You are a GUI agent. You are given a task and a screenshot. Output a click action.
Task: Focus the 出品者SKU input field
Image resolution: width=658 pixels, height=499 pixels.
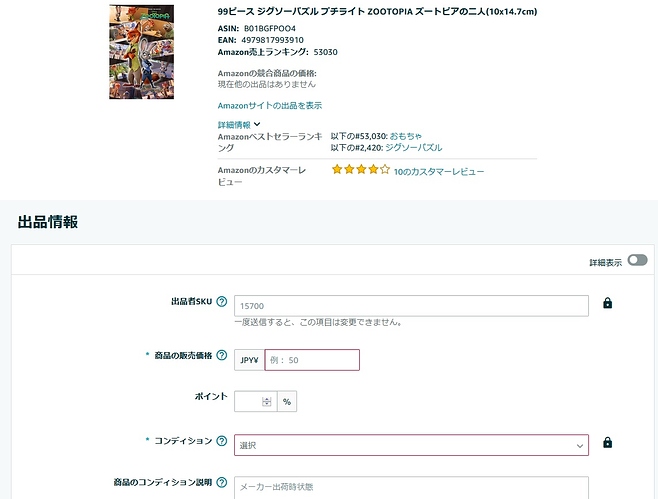coord(411,306)
